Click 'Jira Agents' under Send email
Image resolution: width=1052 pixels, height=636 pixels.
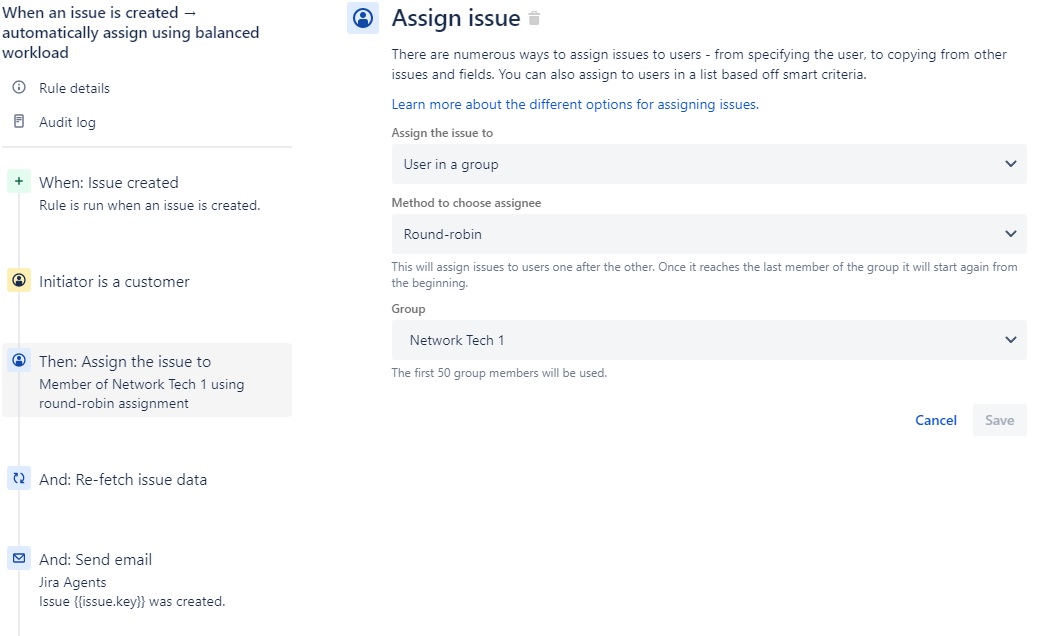72,582
